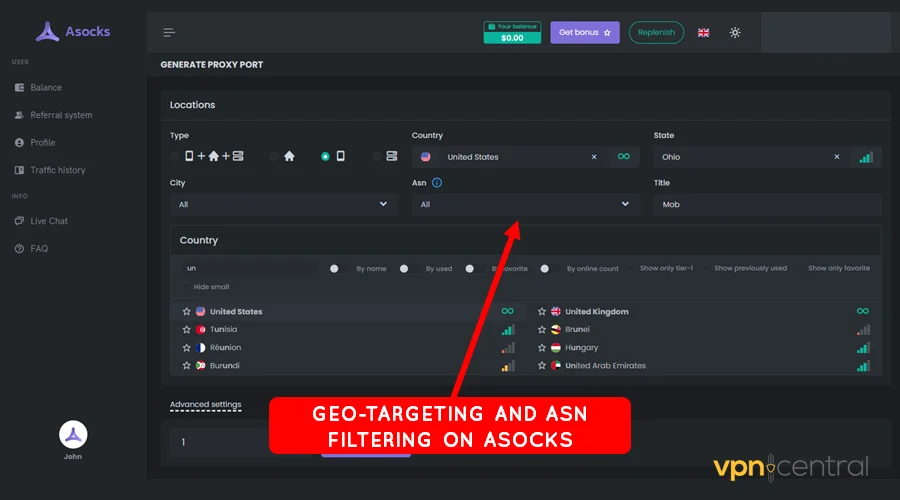
Task: Click the Hungary signal strength icon
Action: pos(863,348)
